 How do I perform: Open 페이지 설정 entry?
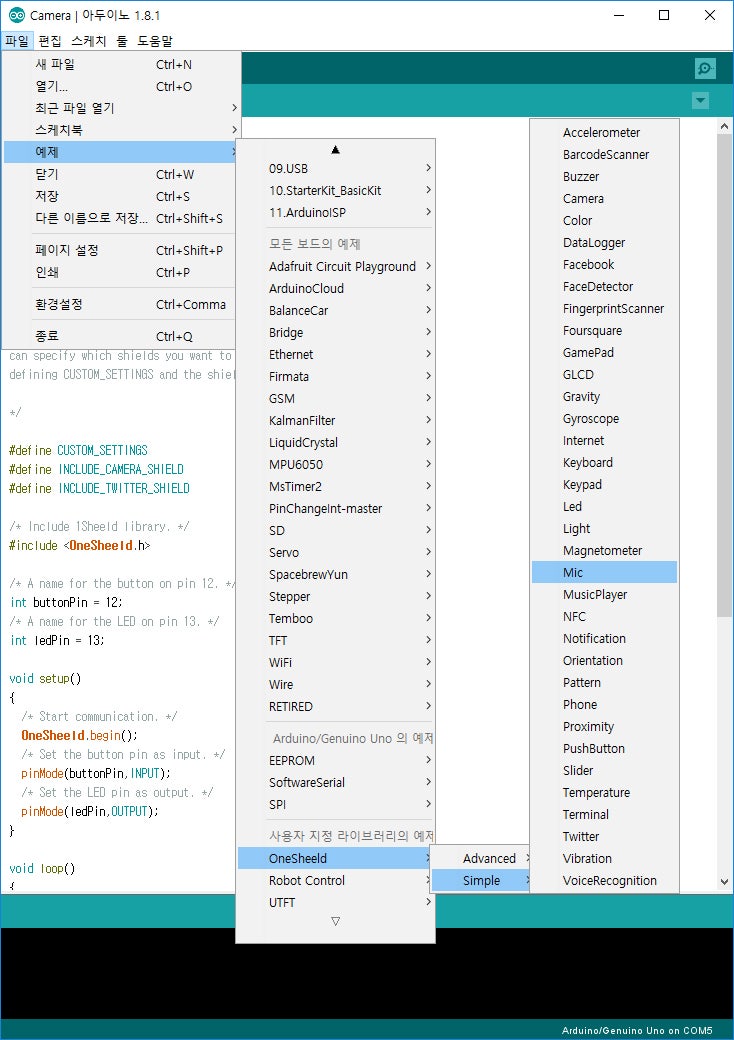click(x=120, y=250)
